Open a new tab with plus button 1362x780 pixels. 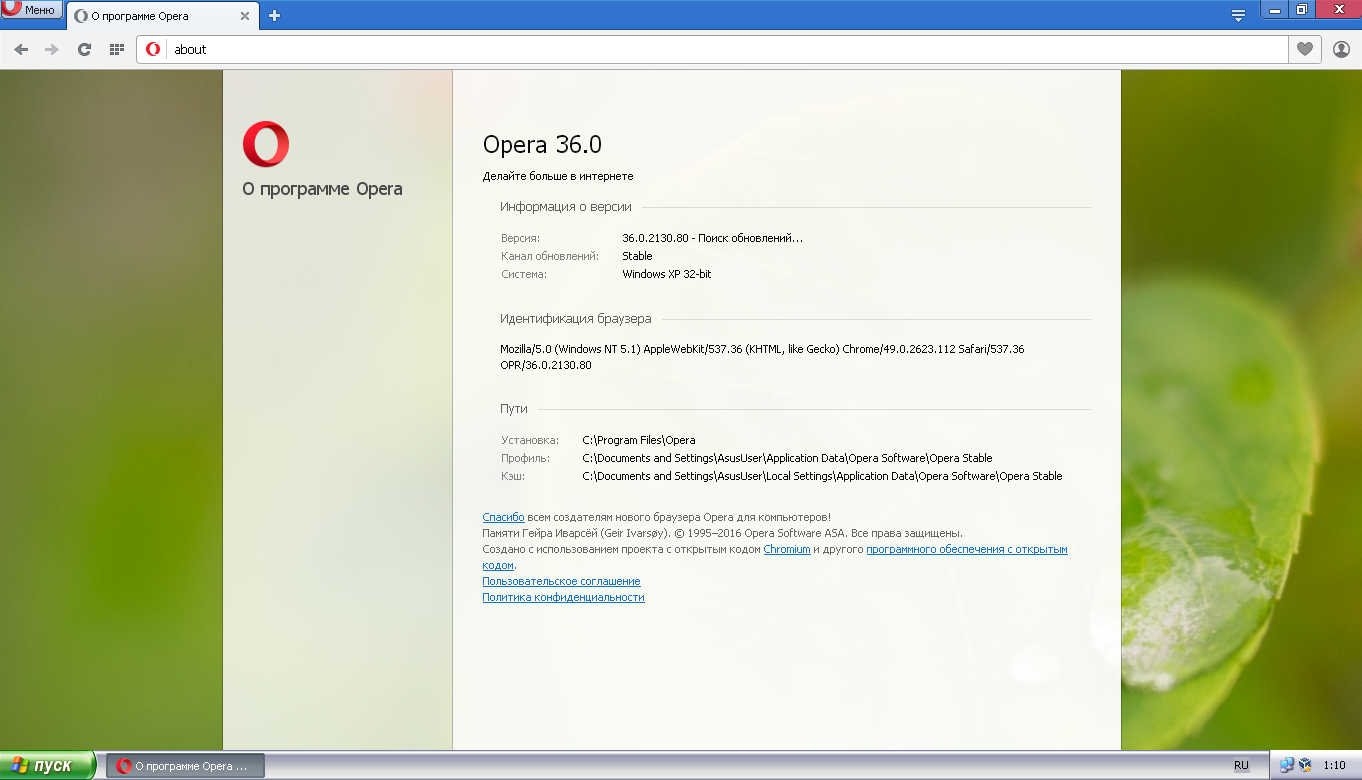[274, 15]
